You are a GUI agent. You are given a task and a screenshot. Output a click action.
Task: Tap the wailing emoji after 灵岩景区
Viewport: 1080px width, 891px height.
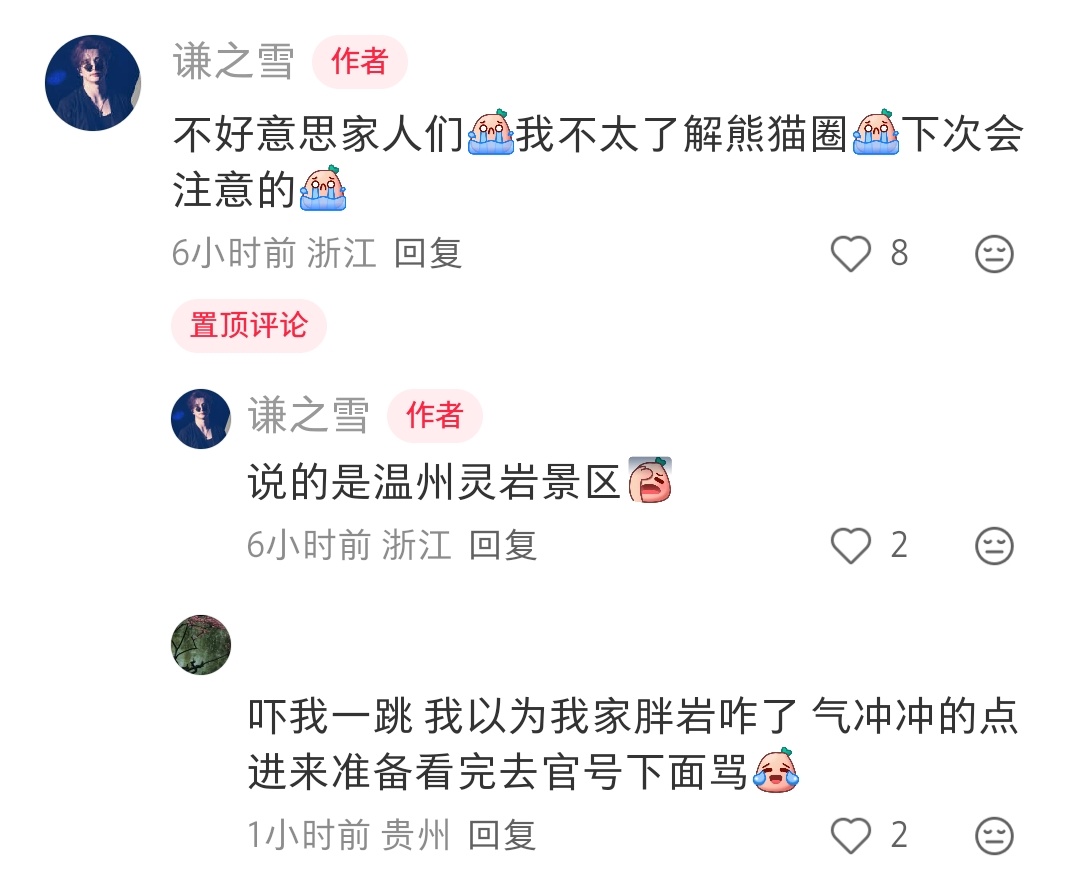click(650, 480)
